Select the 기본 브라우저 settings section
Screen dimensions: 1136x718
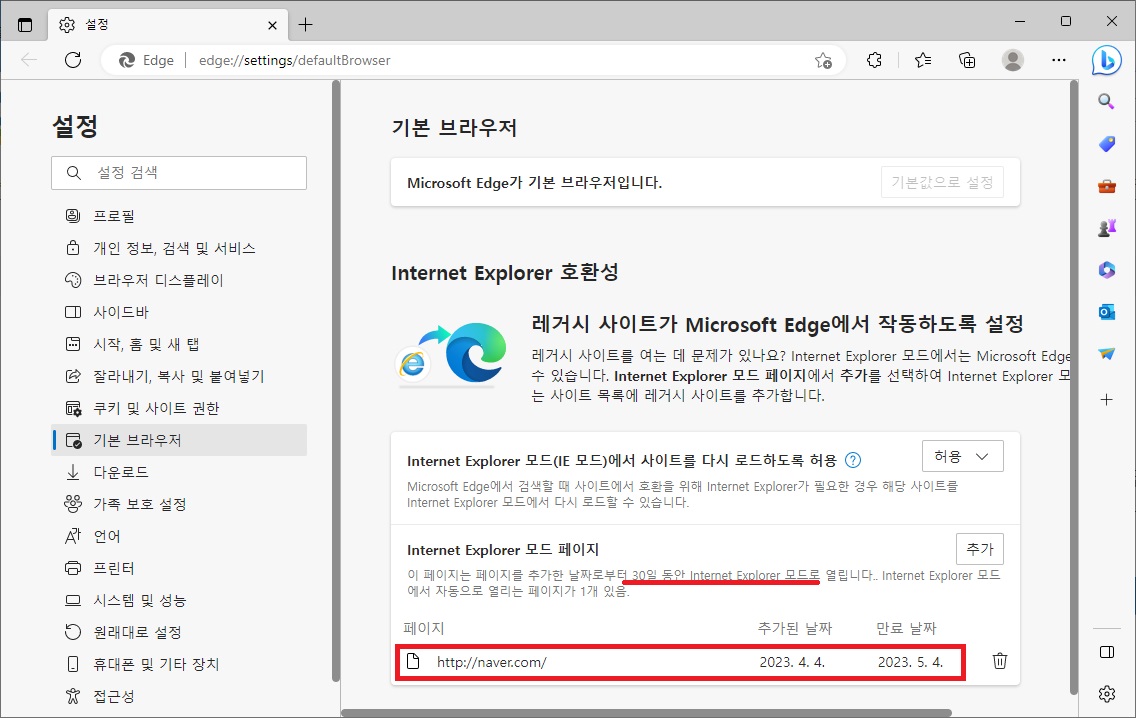pos(179,440)
